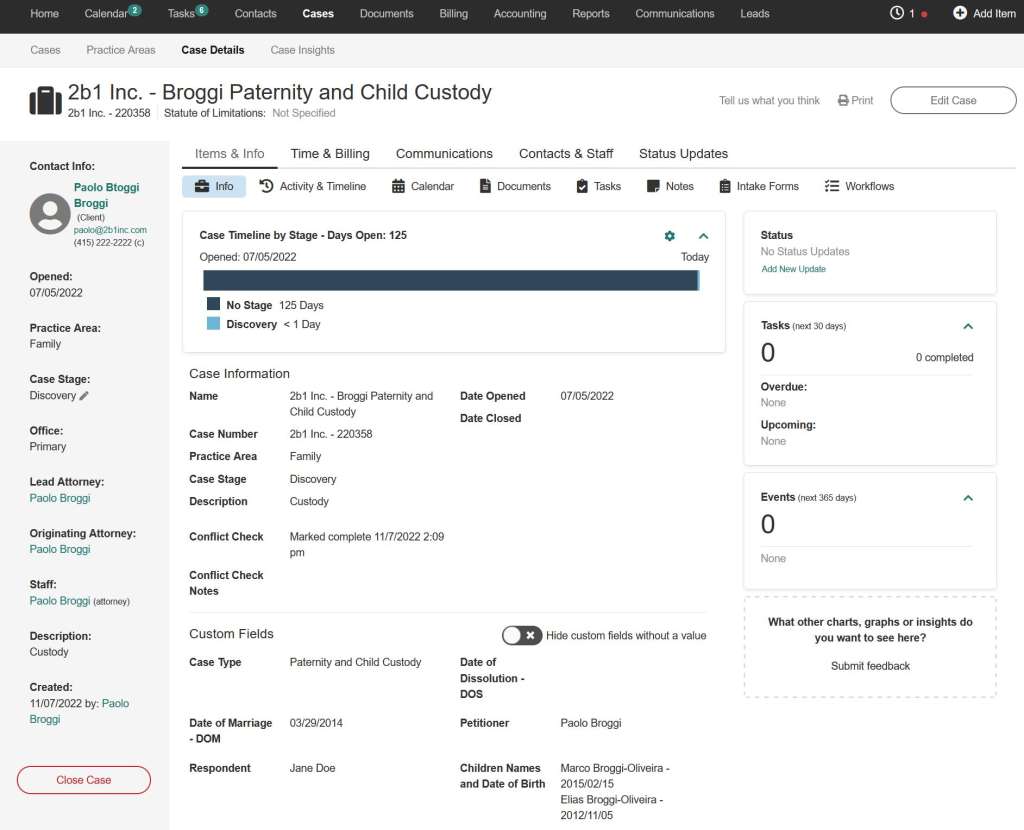Open the Intake Forms sub-tab

point(759,186)
